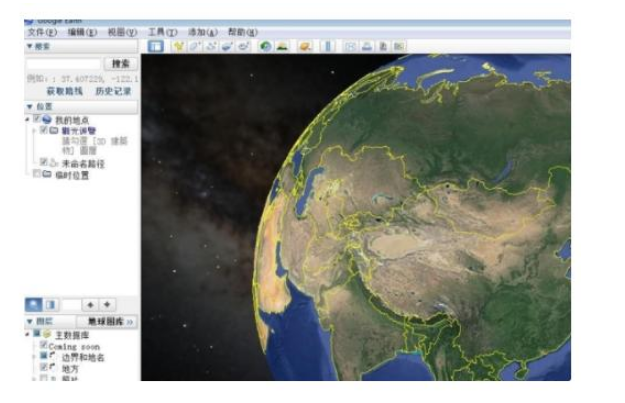Select the 临时位置 tree item
Screen dimensions: 625x403
pyautogui.click(x=72, y=175)
